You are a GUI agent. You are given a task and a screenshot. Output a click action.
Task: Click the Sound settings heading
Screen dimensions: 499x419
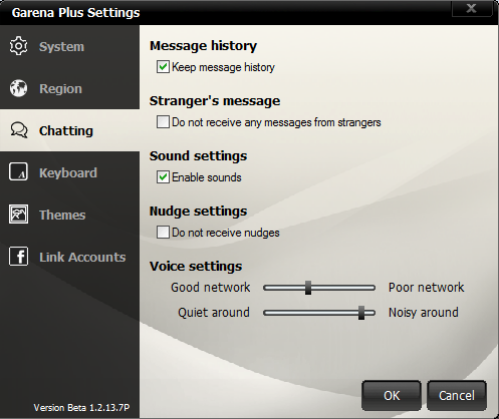pyautogui.click(x=198, y=156)
